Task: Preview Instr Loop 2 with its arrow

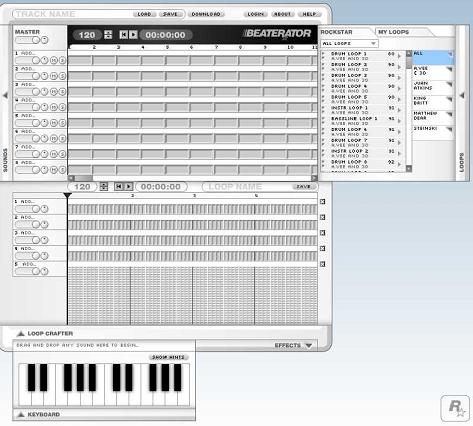Action: (399, 154)
